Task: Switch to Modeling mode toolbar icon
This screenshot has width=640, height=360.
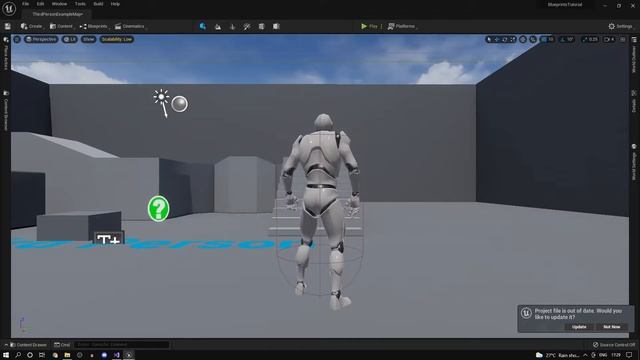Action: tap(261, 27)
